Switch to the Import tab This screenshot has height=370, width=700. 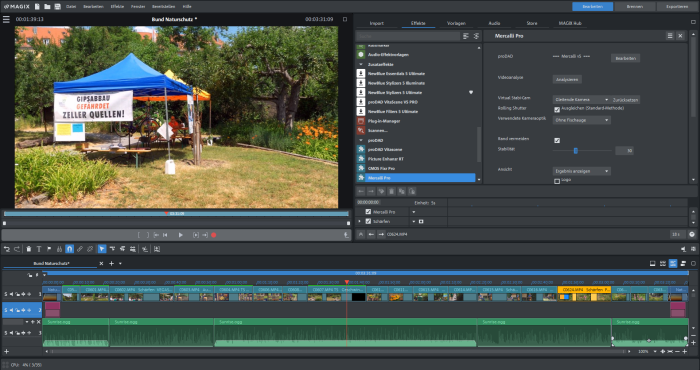point(376,23)
